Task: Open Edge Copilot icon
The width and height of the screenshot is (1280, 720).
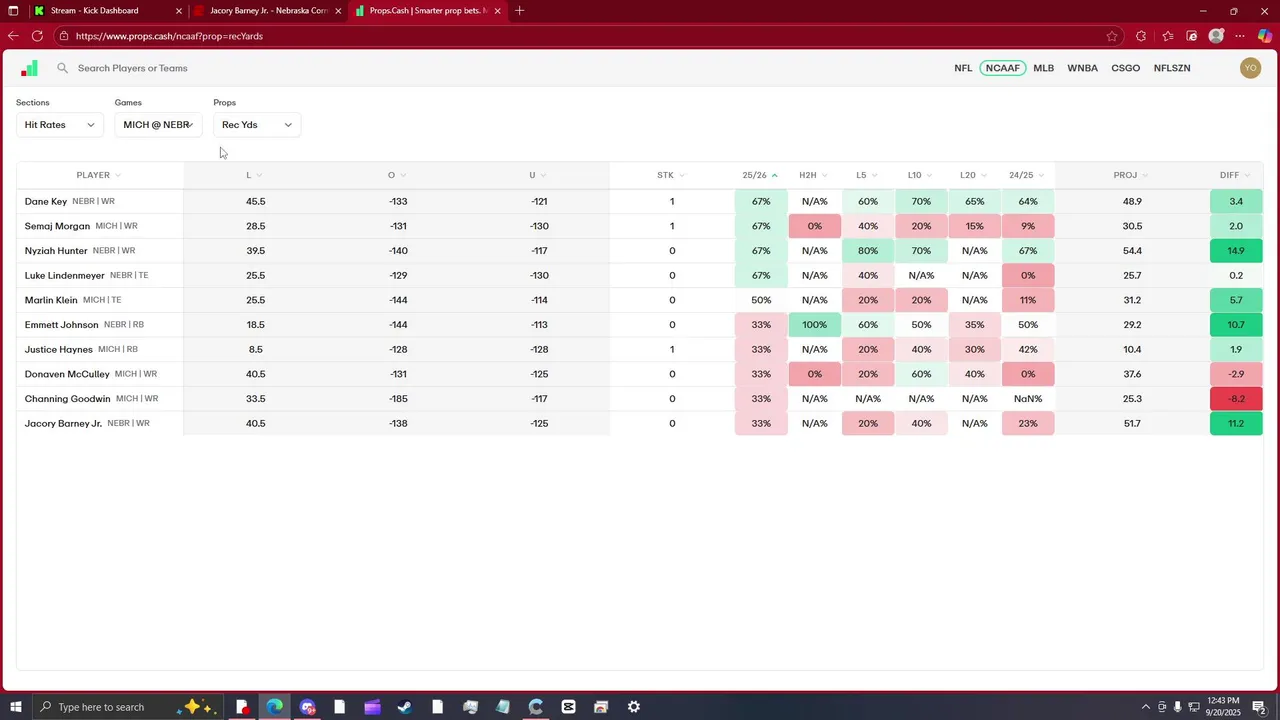Action: 1264,36
